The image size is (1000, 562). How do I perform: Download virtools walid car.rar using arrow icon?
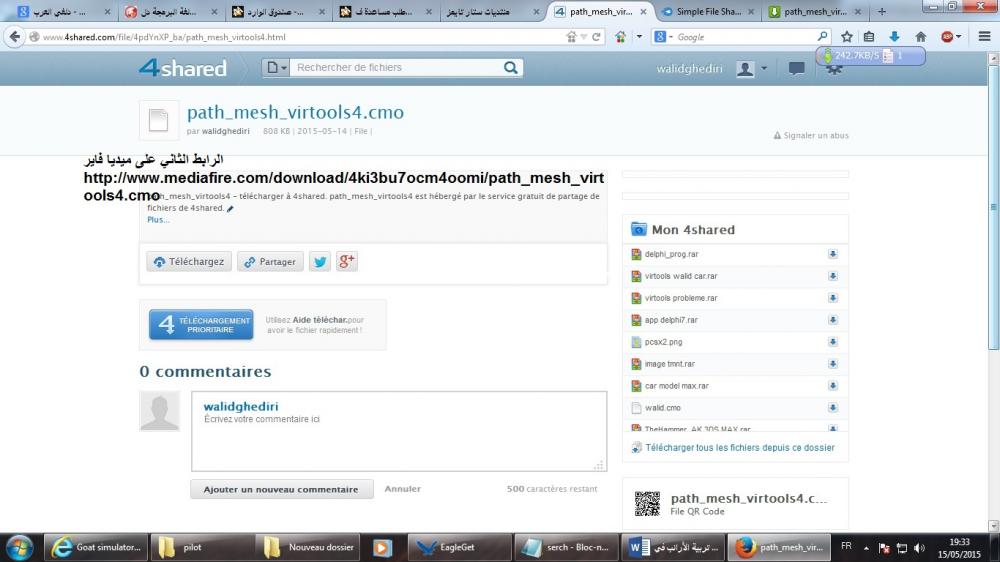tap(832, 276)
